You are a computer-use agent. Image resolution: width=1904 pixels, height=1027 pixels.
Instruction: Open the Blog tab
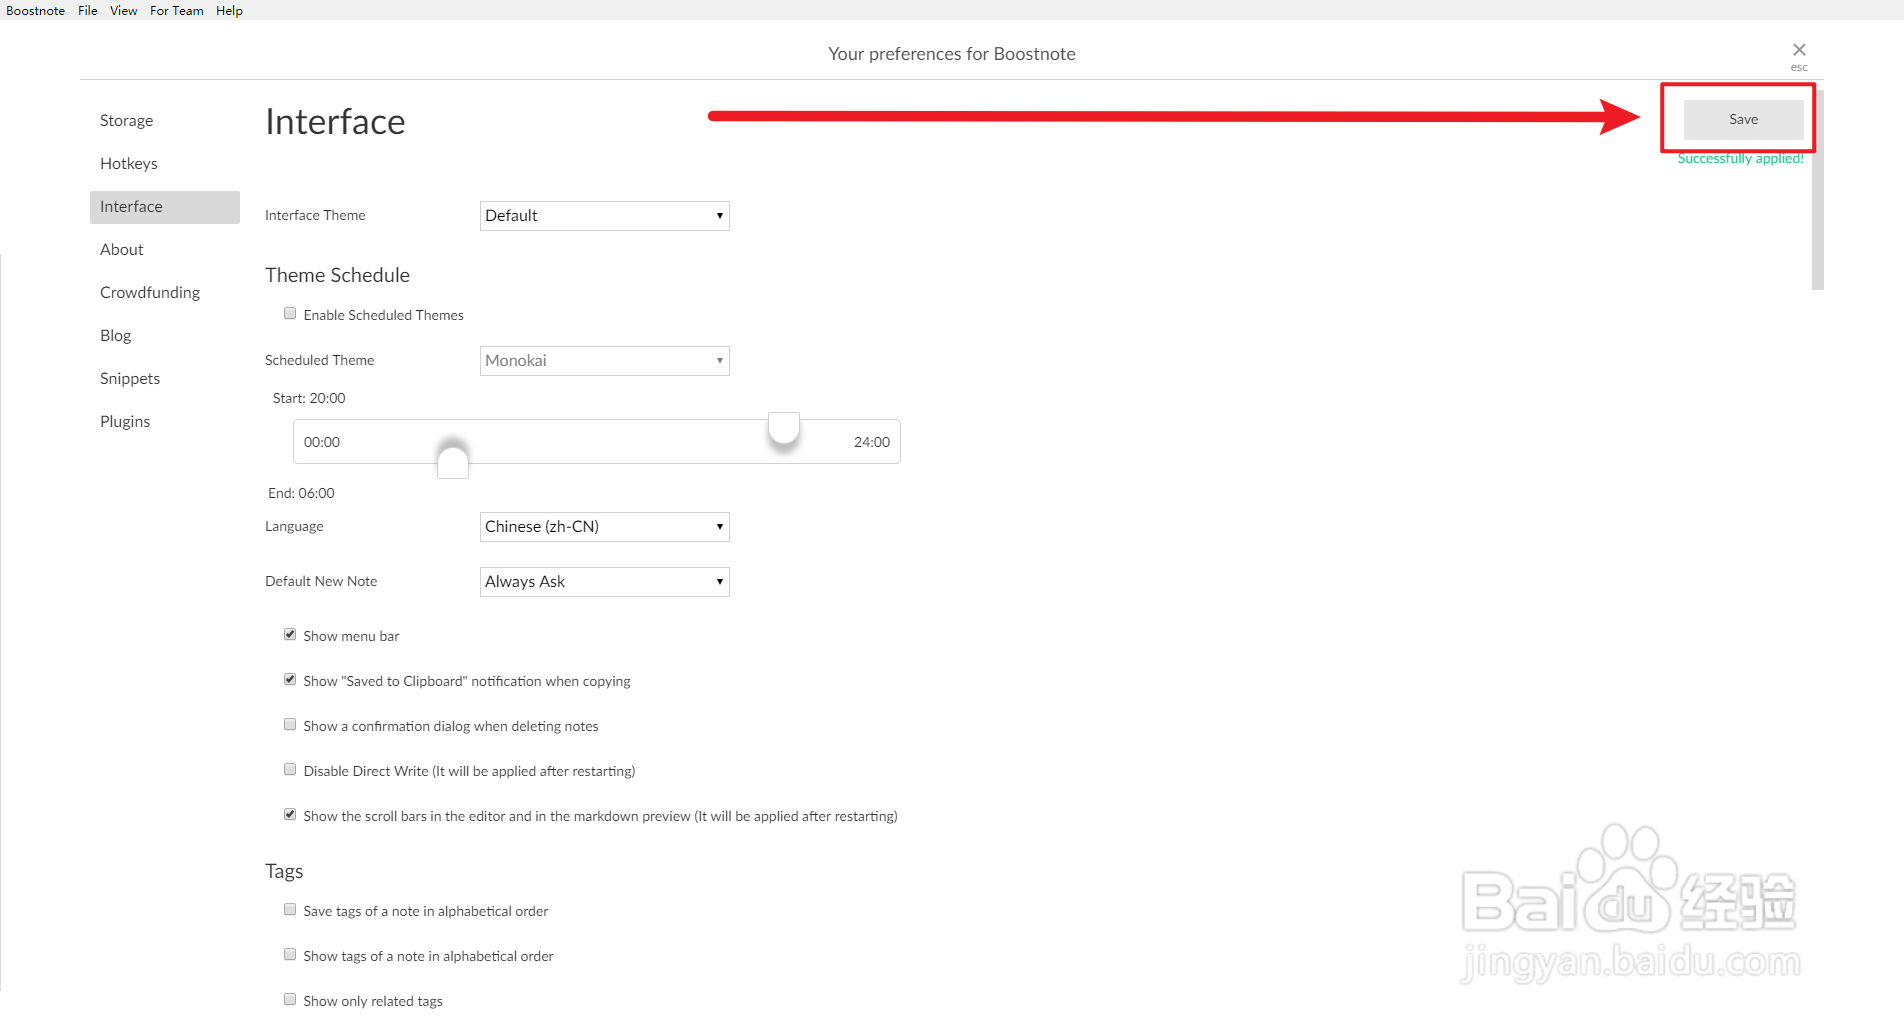pyautogui.click(x=165, y=336)
